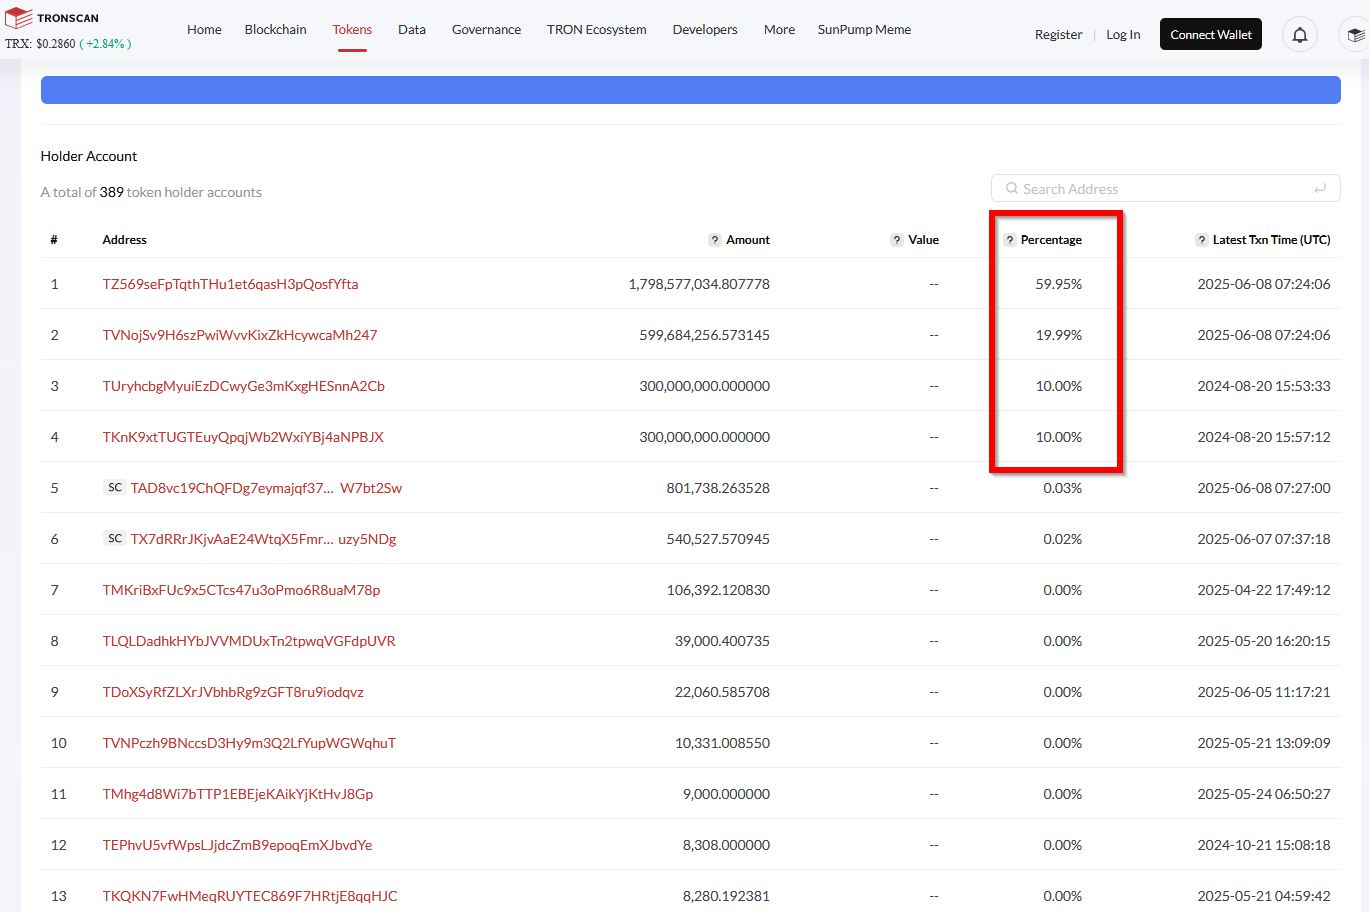The height and width of the screenshot is (912, 1369).
Task: Open address TMKriBxFUc9x5CTcs47u3oPmo6R8uaM78p
Action: (x=241, y=590)
